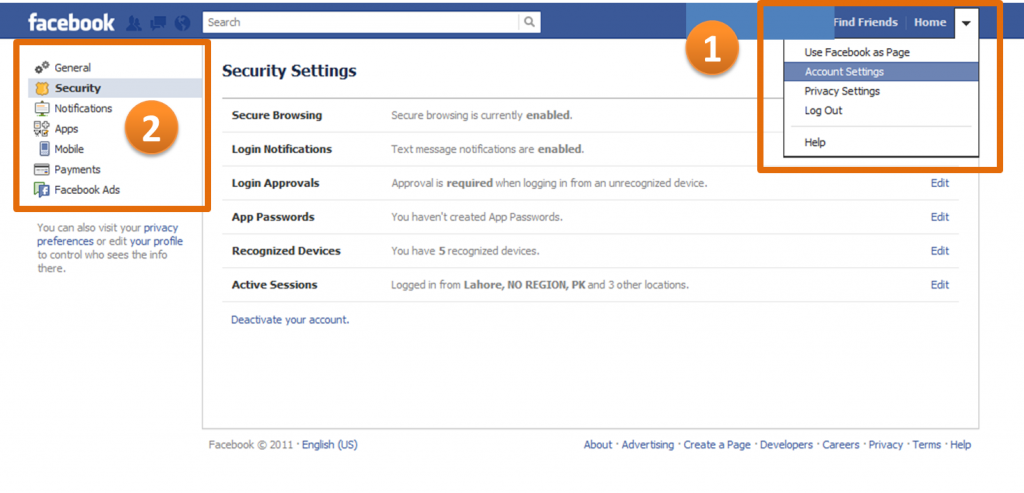Screen dimensions: 1024x493
Task: Open the Payments card icon
Action: [42, 170]
